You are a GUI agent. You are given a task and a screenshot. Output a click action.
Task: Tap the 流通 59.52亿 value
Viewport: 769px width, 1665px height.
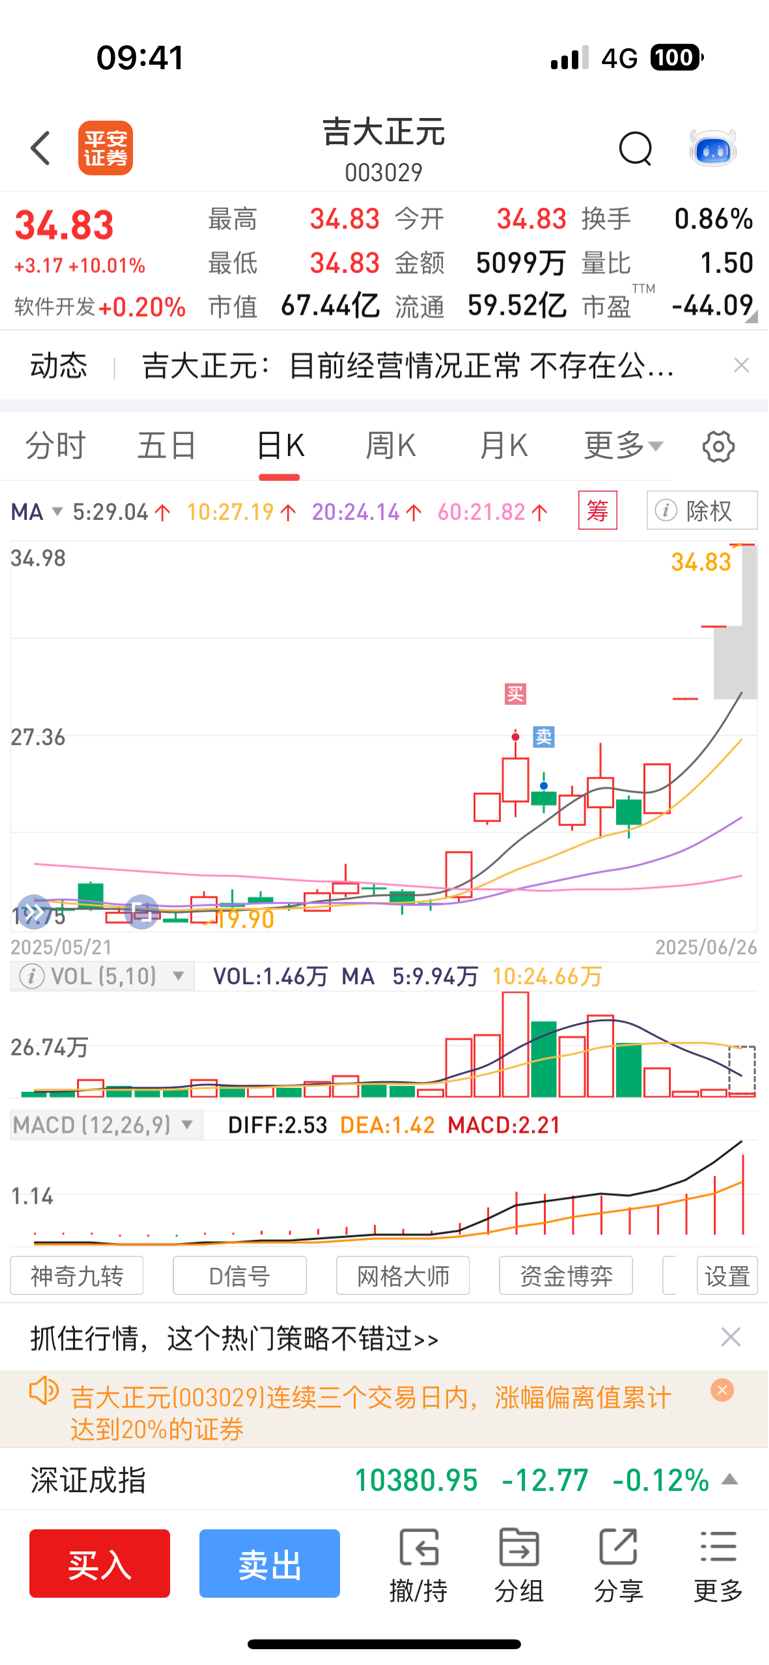coord(517,306)
